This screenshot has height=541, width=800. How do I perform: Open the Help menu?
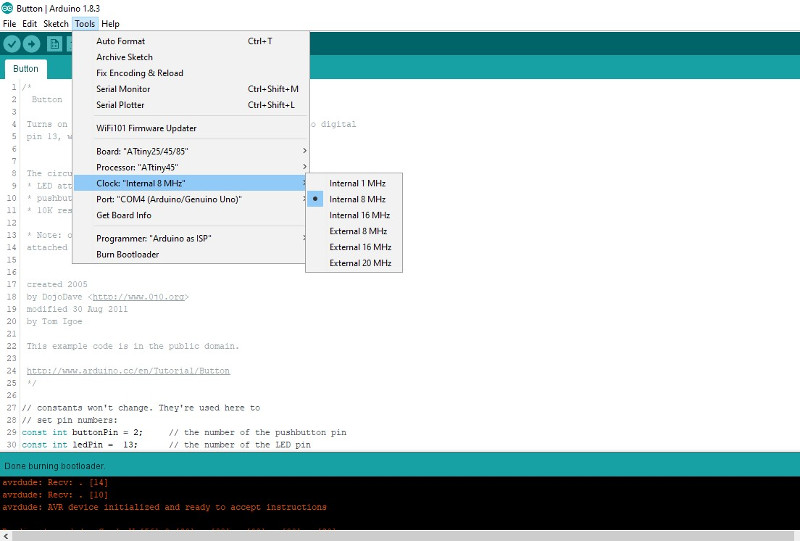[x=110, y=23]
